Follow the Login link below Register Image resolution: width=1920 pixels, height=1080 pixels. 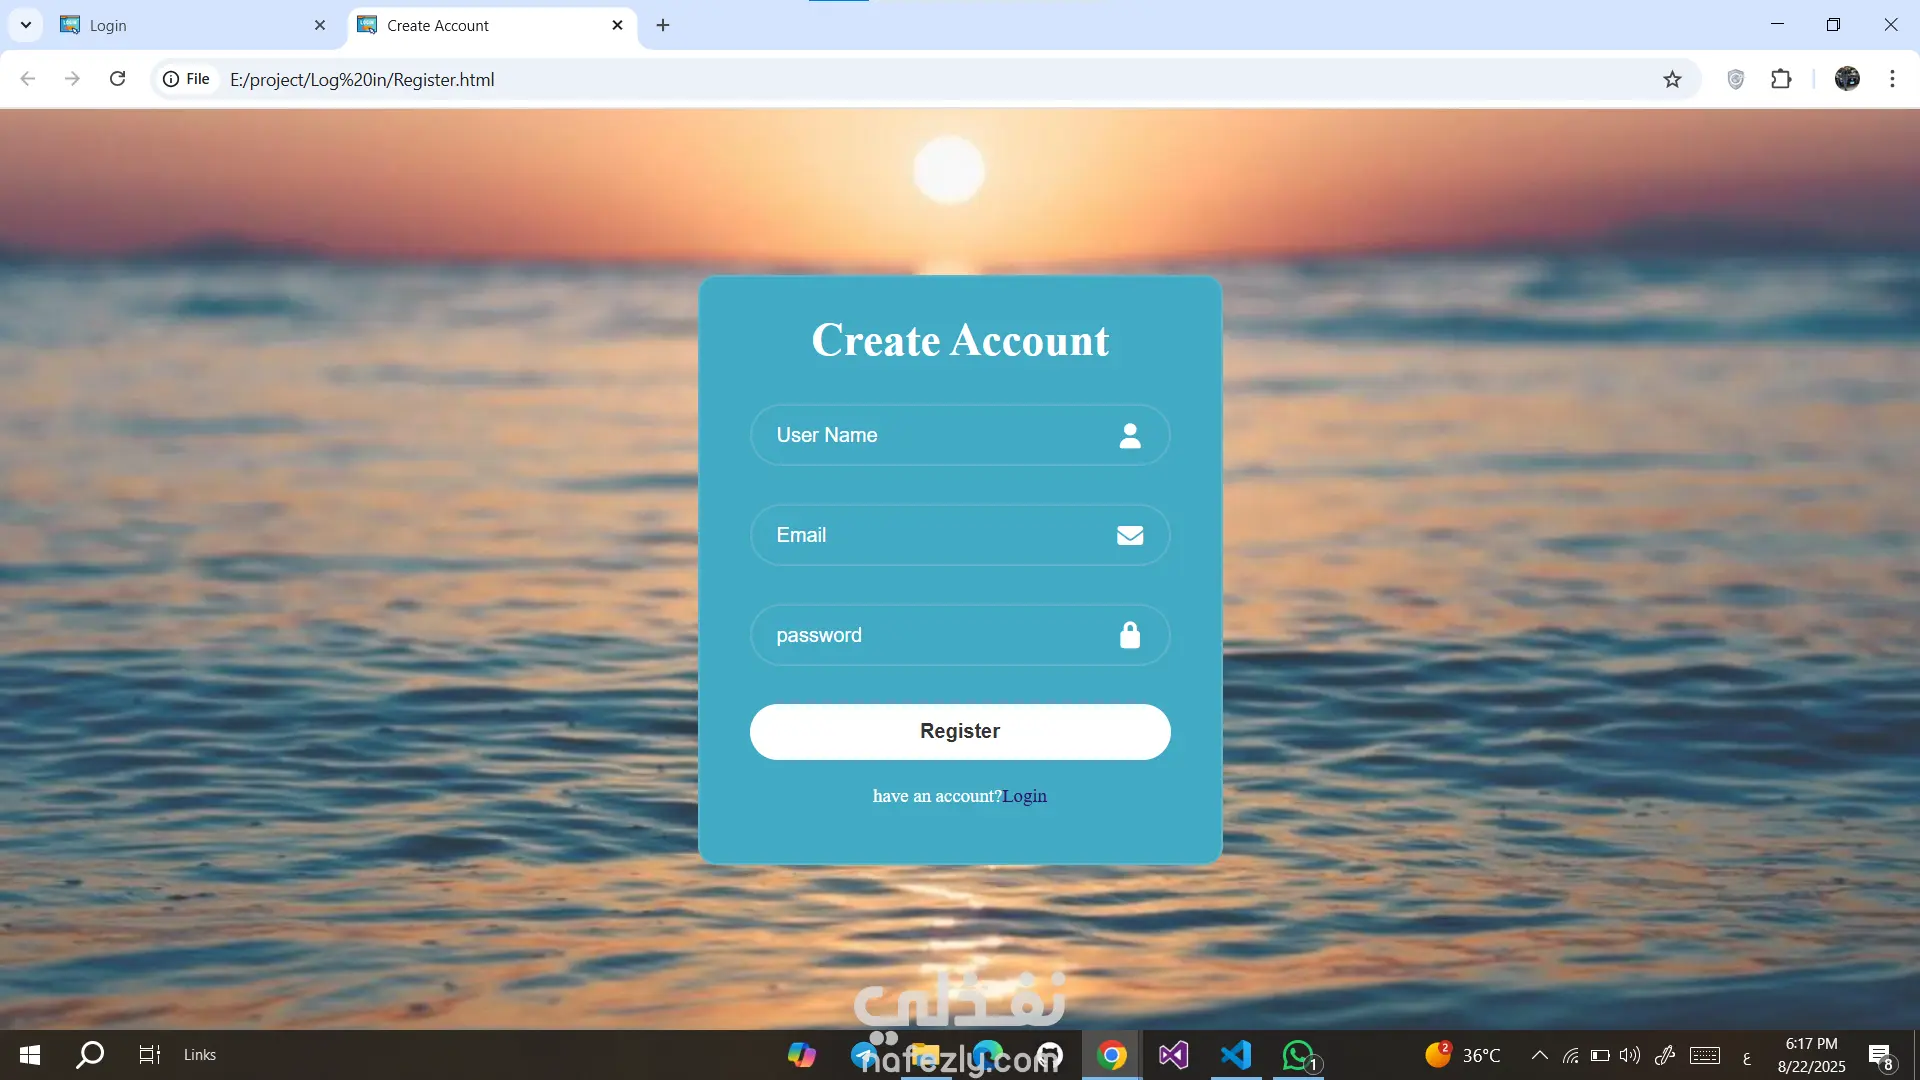coord(1025,796)
